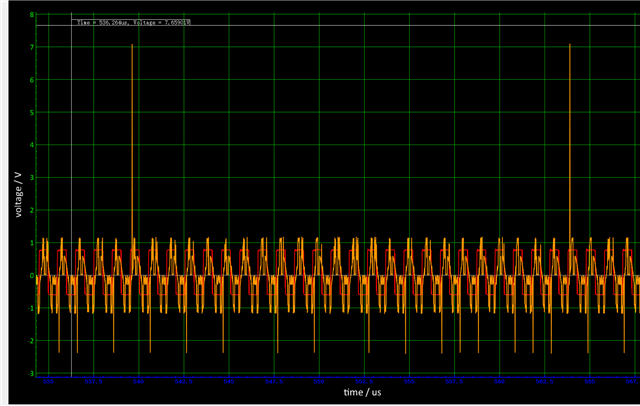The image size is (640, 406).
Task: Click the '-3' voltage axis tick label
Action: (31, 374)
